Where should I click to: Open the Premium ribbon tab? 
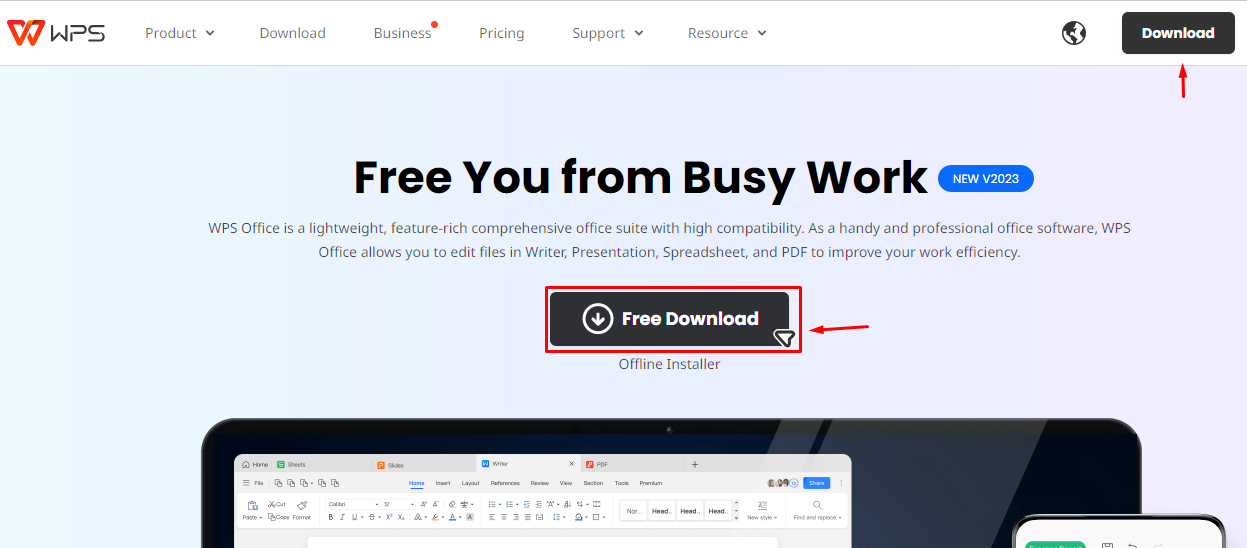[x=651, y=483]
